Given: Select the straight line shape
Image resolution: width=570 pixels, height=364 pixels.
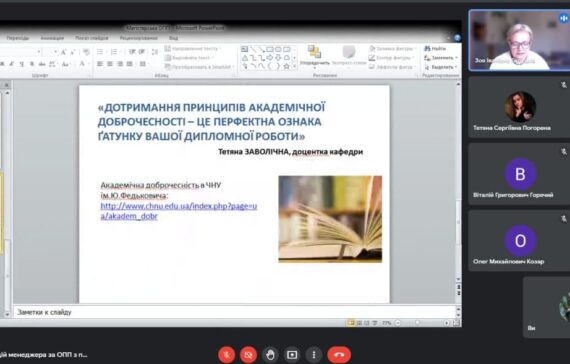Looking at the screenshot, I should click(253, 49).
